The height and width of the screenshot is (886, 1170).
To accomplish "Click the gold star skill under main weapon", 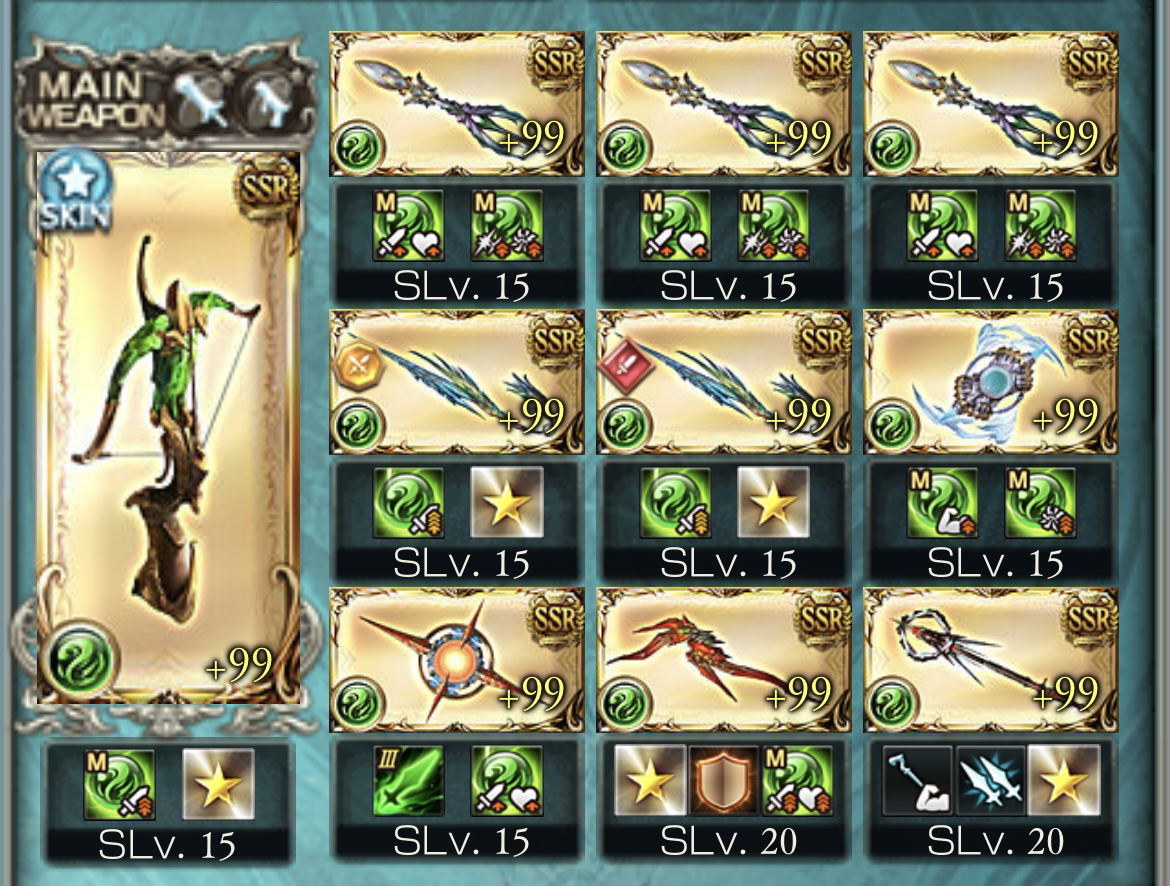I will coord(219,784).
